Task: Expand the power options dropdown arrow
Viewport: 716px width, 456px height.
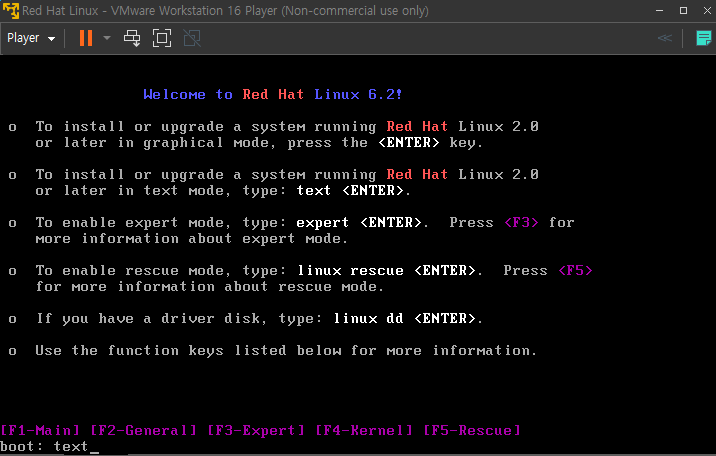Action: [x=107, y=38]
